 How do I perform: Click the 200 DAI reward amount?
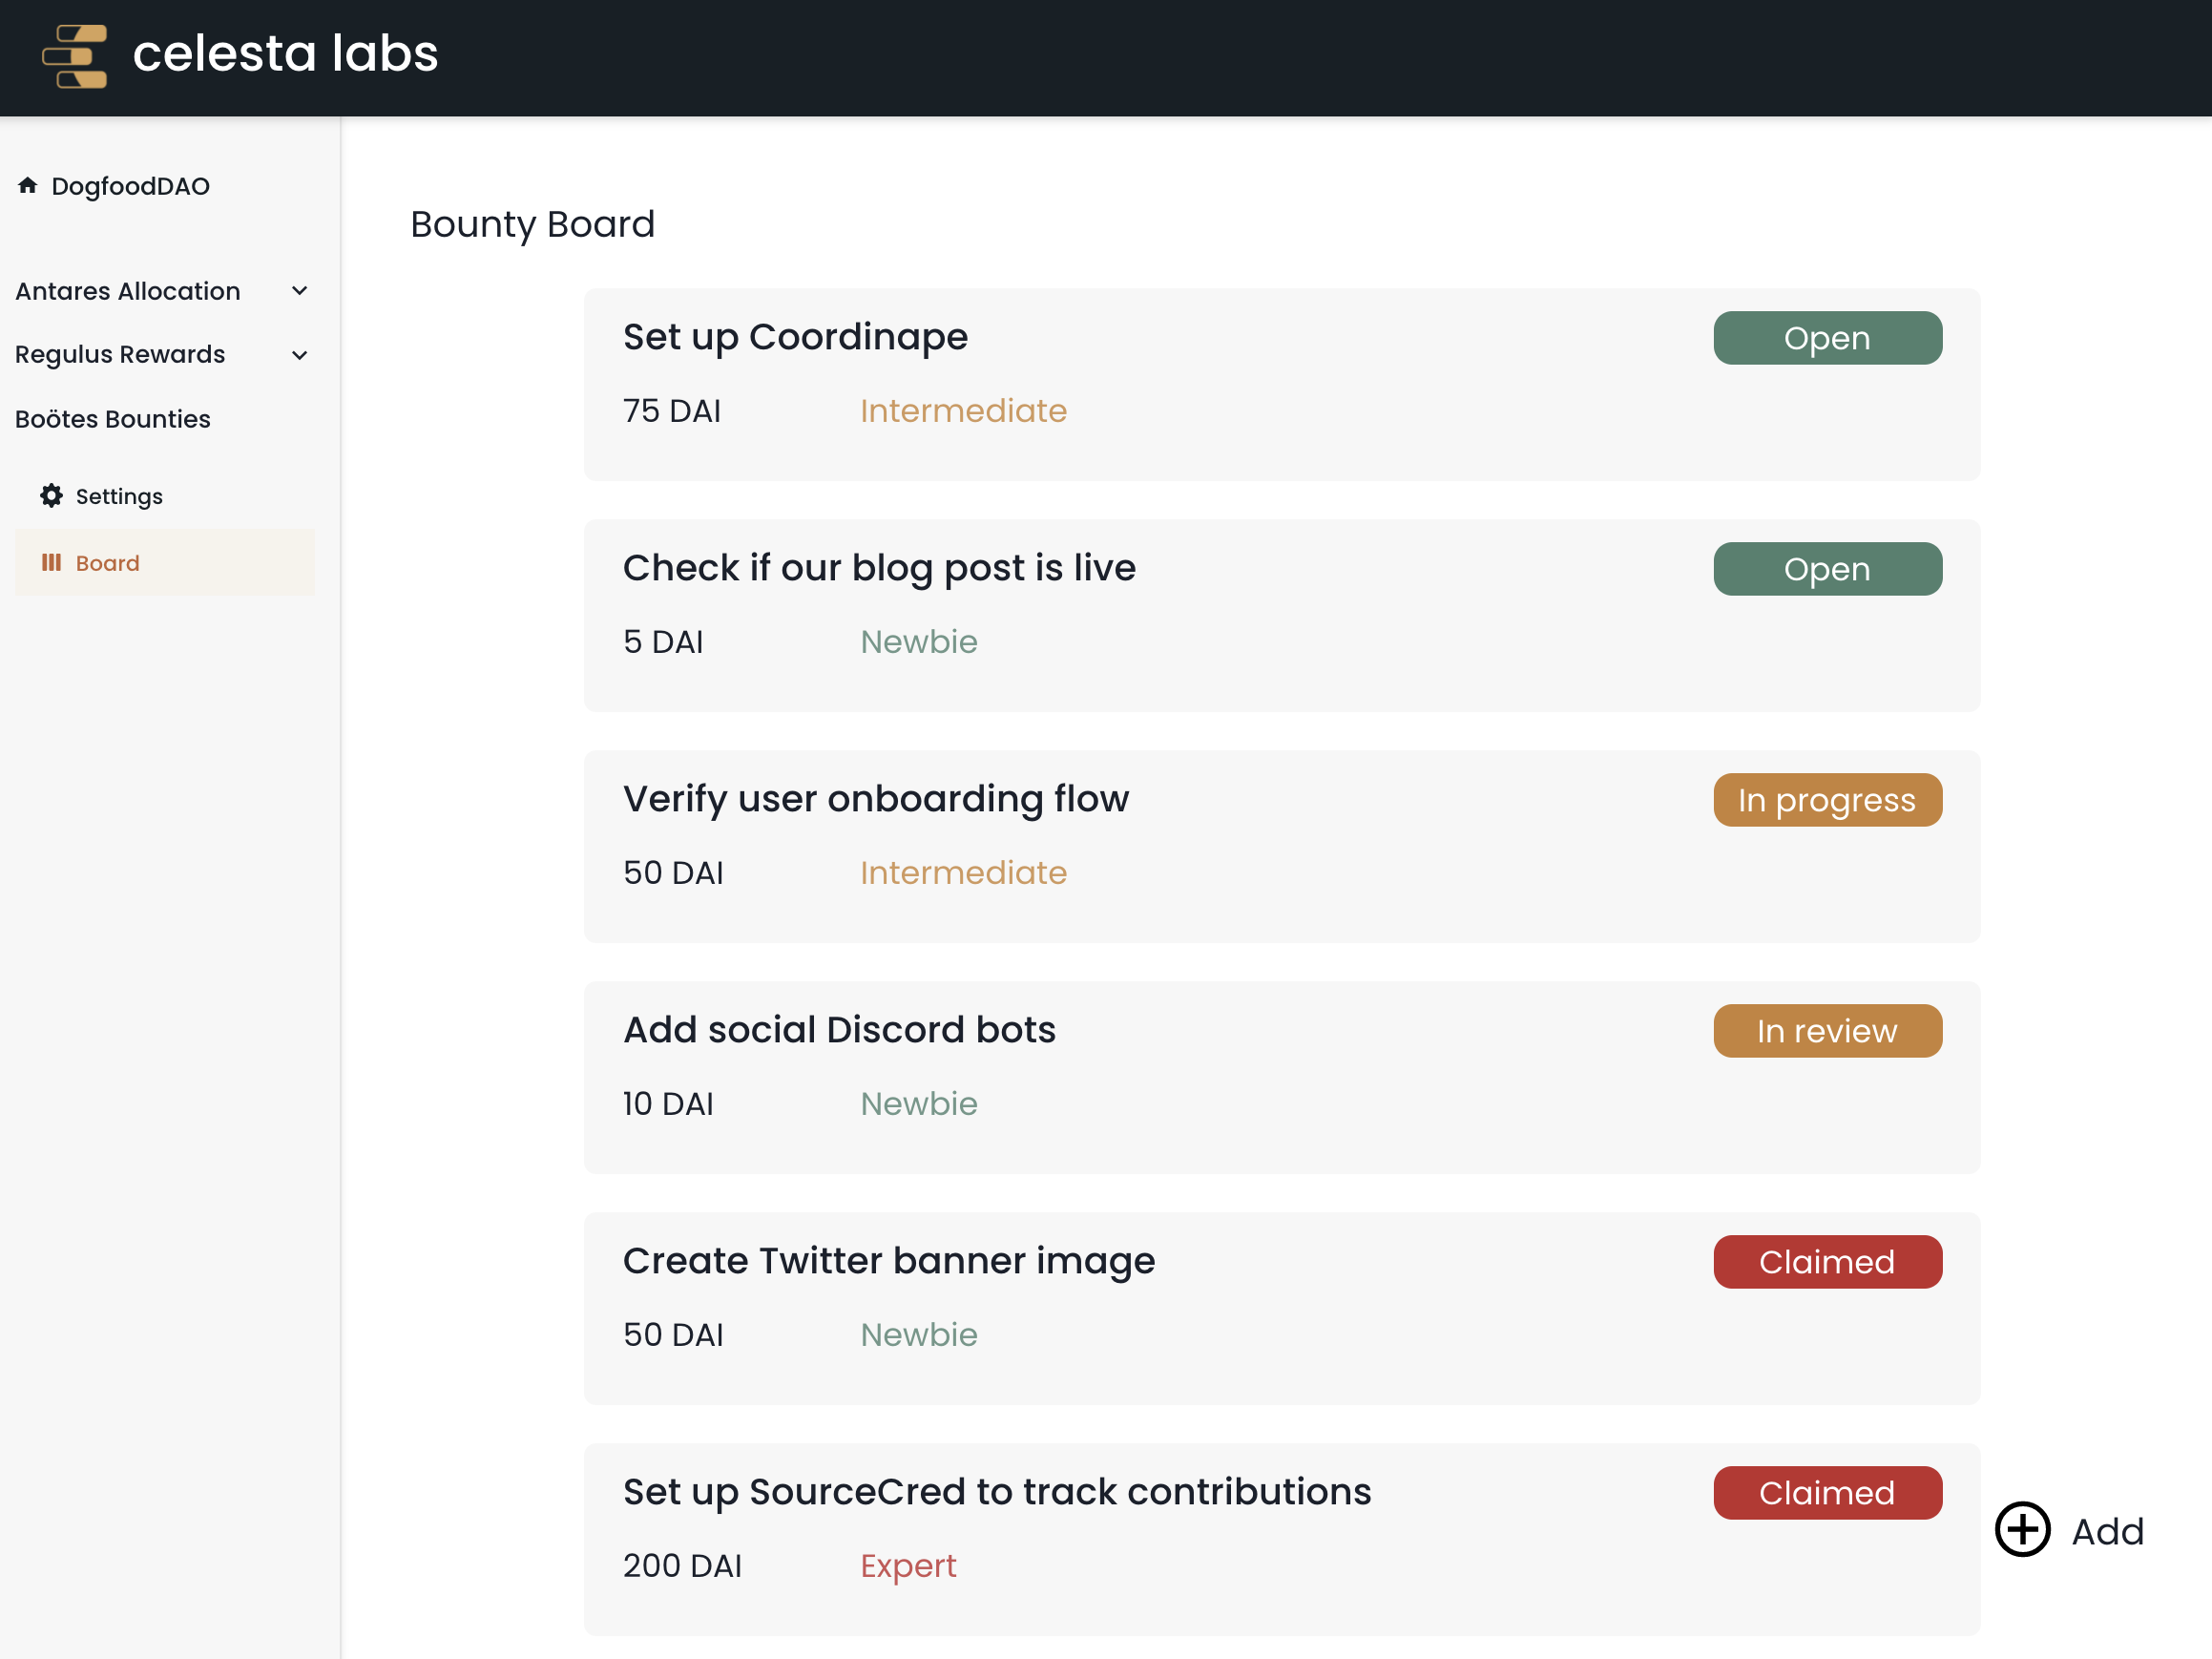(682, 1566)
